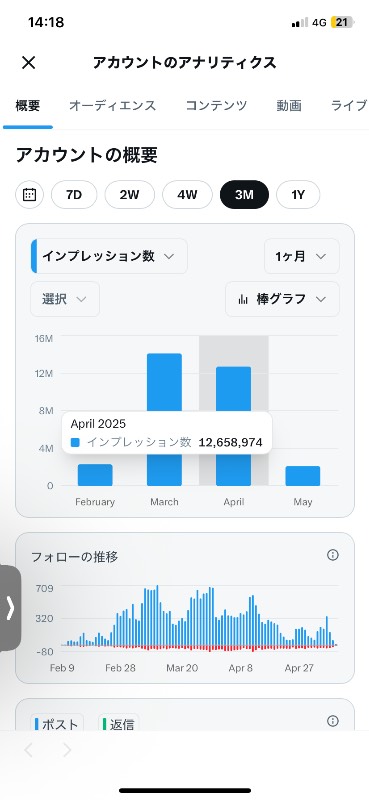This screenshot has height=800, width=369.
Task: Open the calendar date picker icon
Action: (x=30, y=194)
